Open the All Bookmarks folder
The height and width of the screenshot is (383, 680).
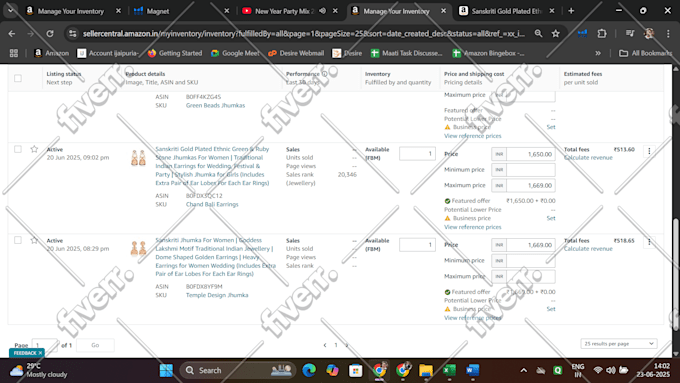645,53
